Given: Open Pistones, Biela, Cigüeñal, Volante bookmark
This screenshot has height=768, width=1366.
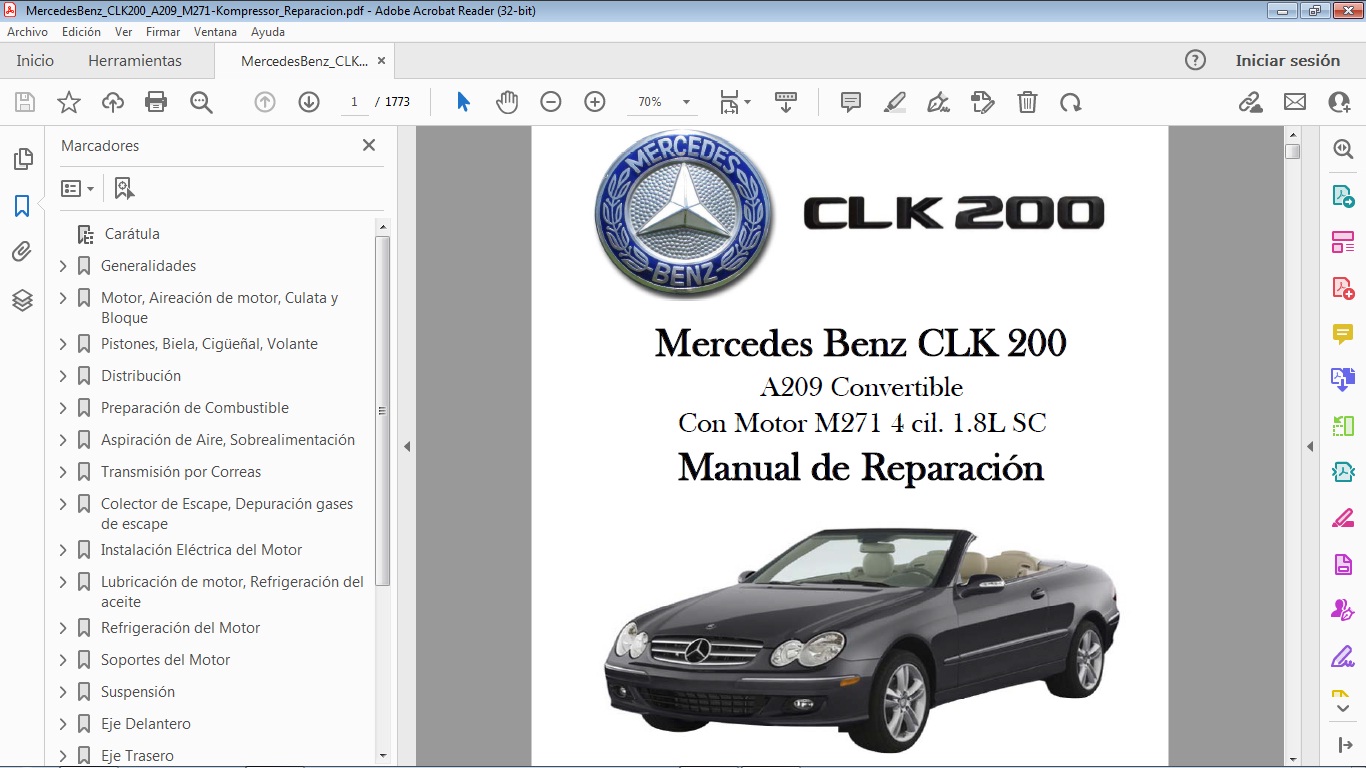Looking at the screenshot, I should (209, 344).
